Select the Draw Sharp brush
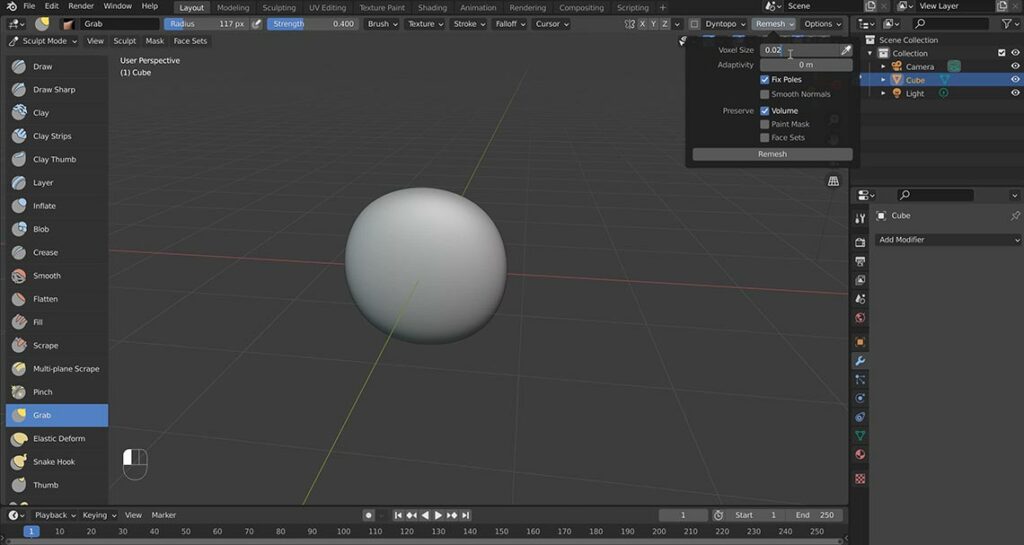This screenshot has height=545, width=1024. pyautogui.click(x=57, y=89)
